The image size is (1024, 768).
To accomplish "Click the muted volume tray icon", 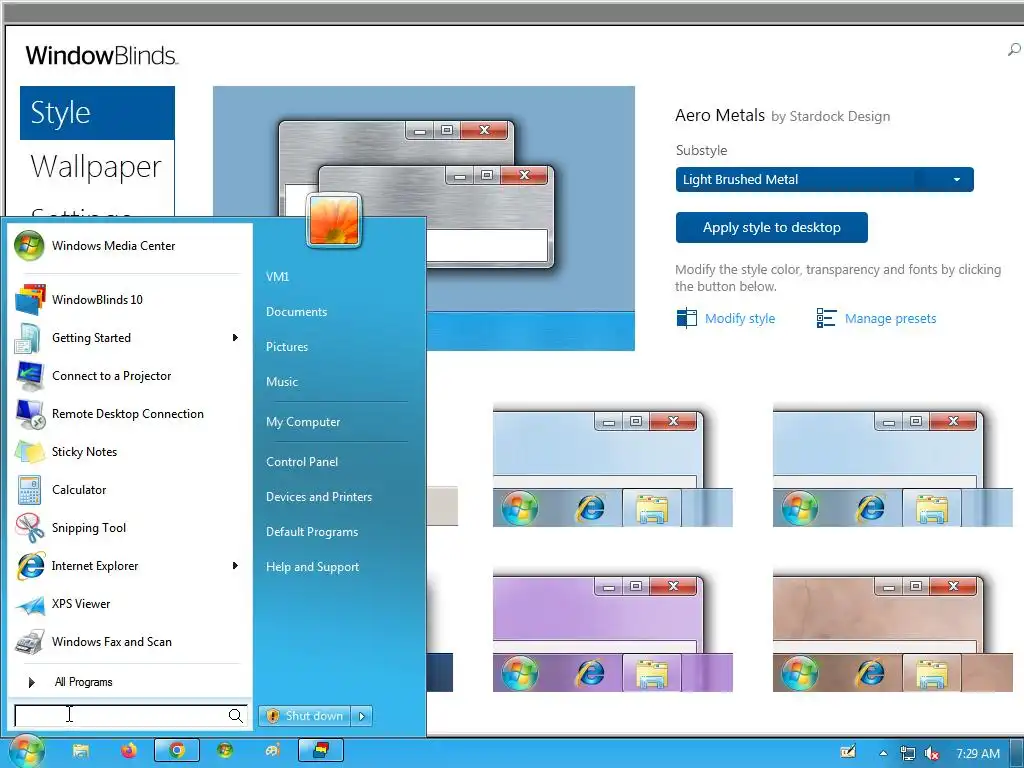I will 932,754.
